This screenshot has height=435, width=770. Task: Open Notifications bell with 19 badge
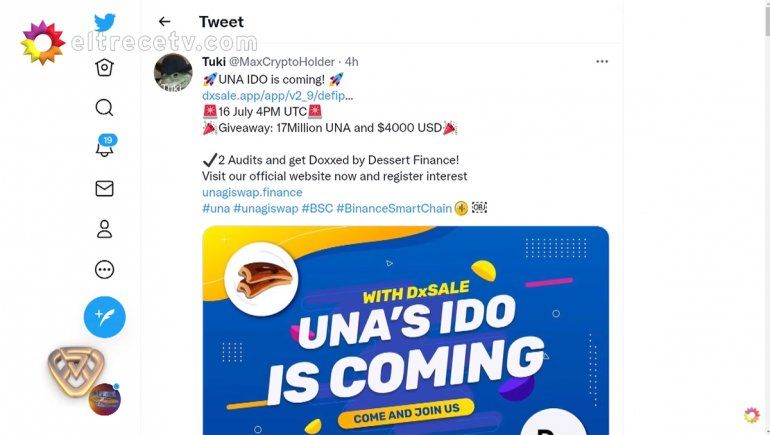pyautogui.click(x=104, y=148)
